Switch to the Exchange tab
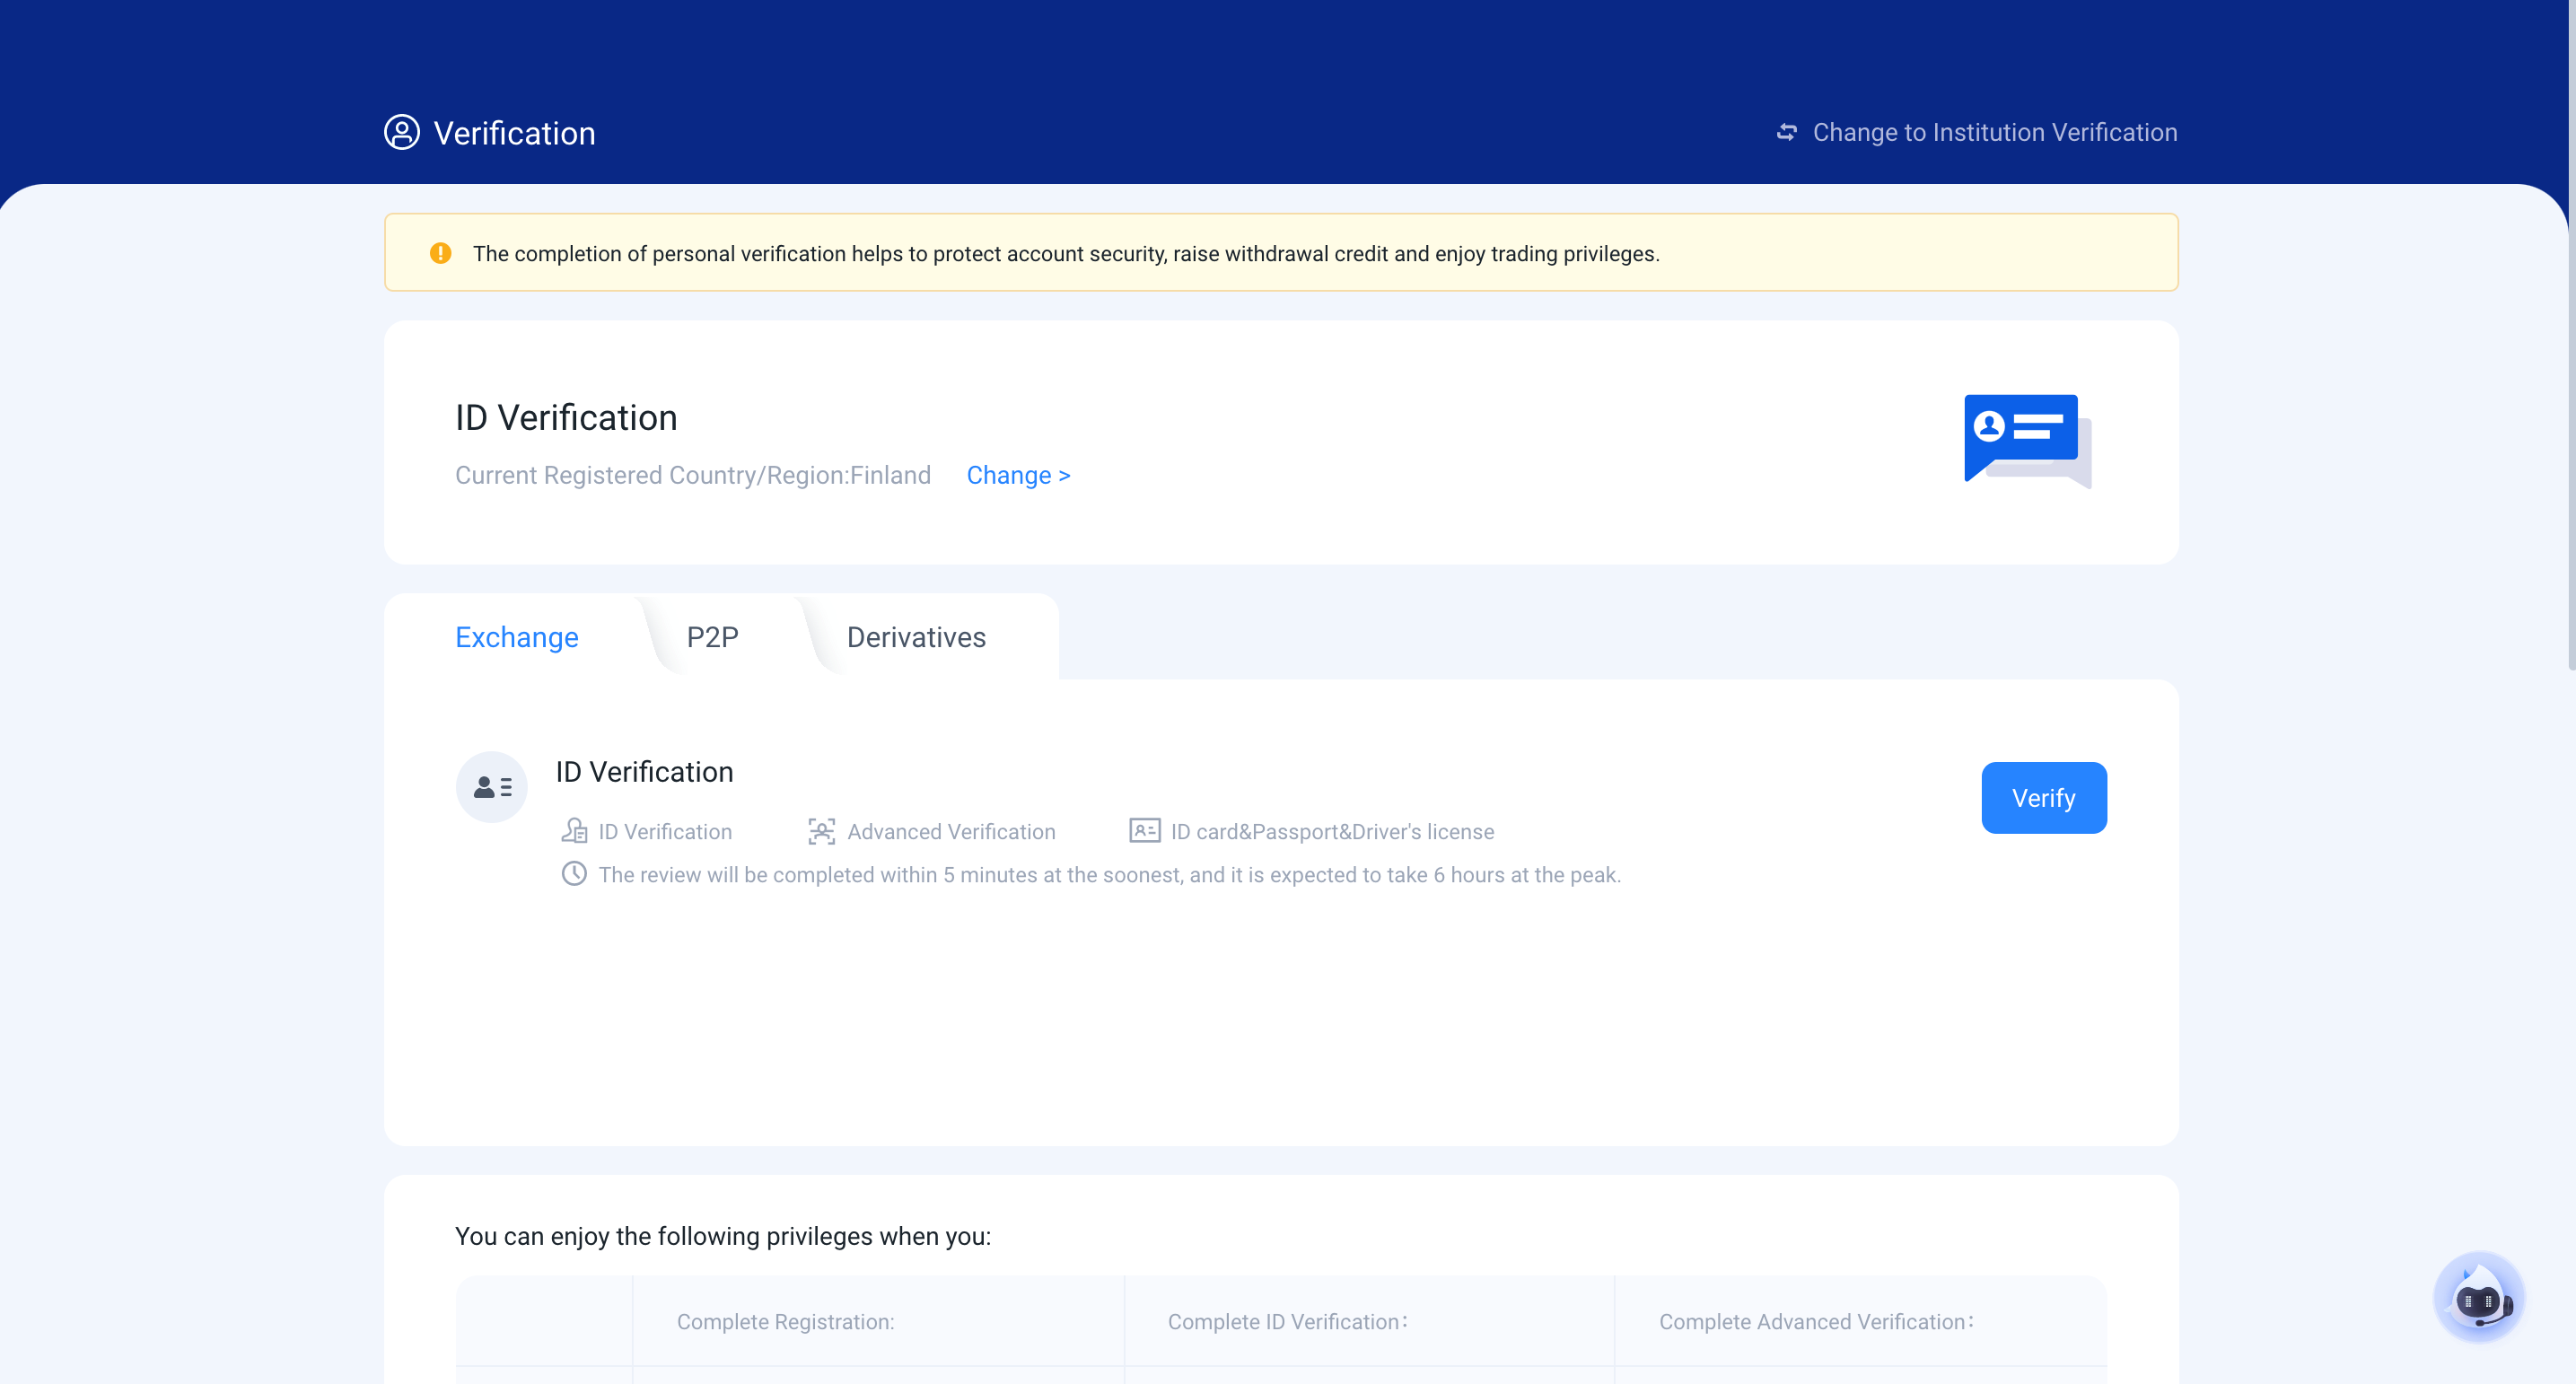The height and width of the screenshot is (1384, 2576). point(516,637)
